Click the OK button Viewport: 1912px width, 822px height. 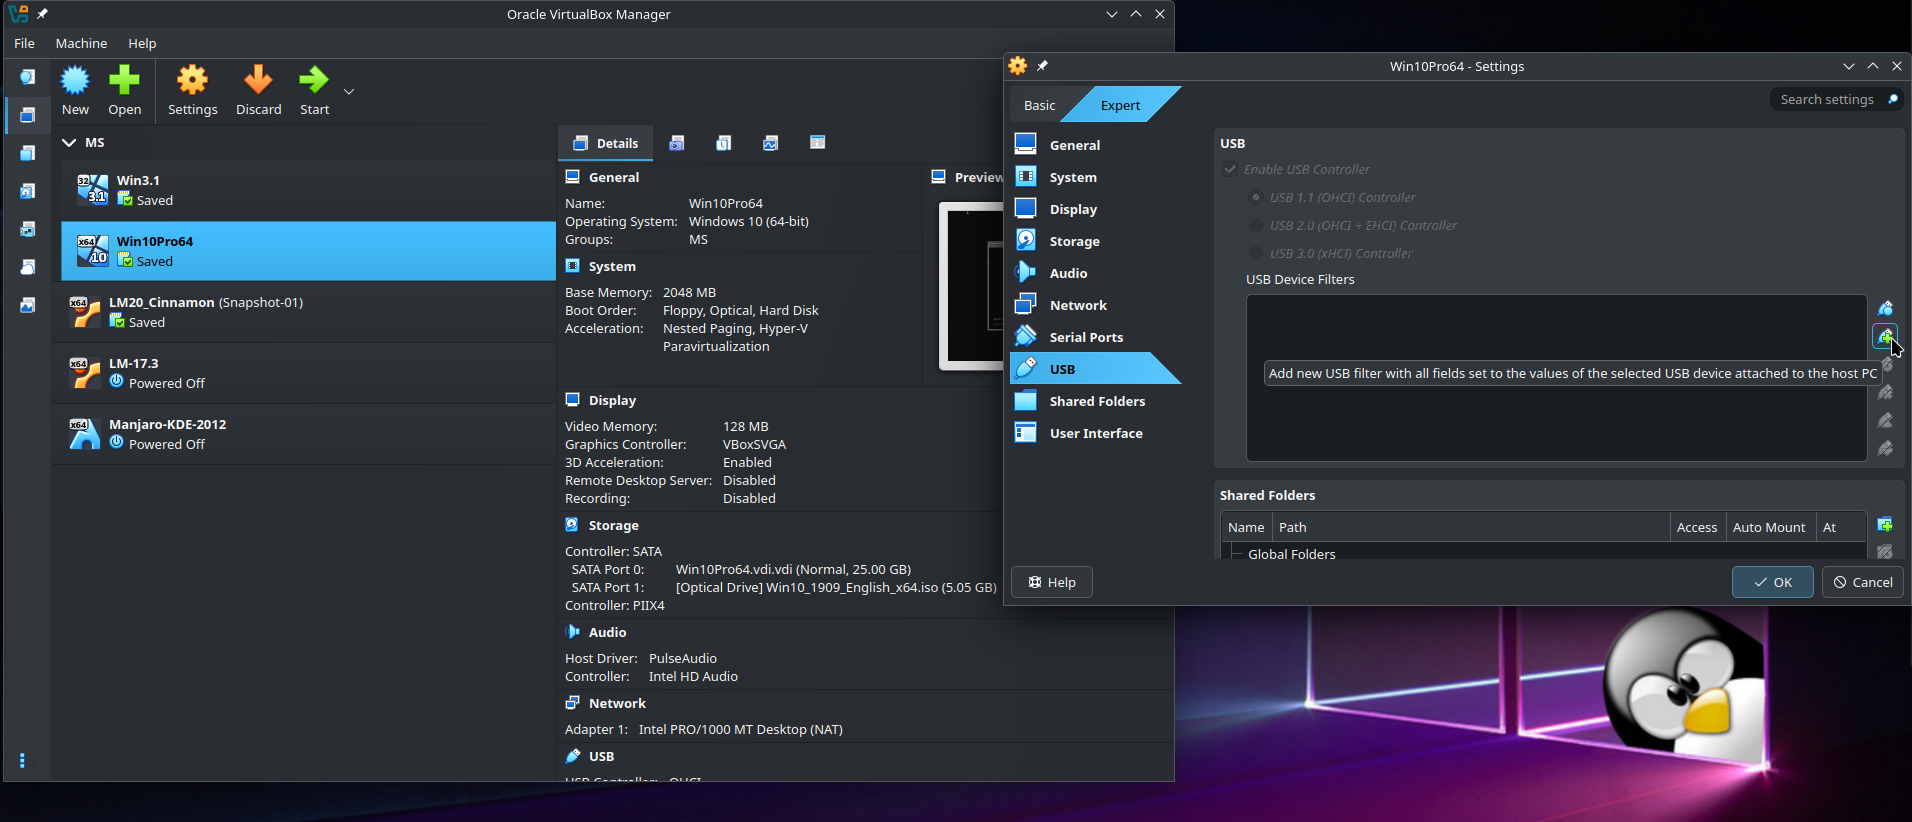pos(1772,582)
